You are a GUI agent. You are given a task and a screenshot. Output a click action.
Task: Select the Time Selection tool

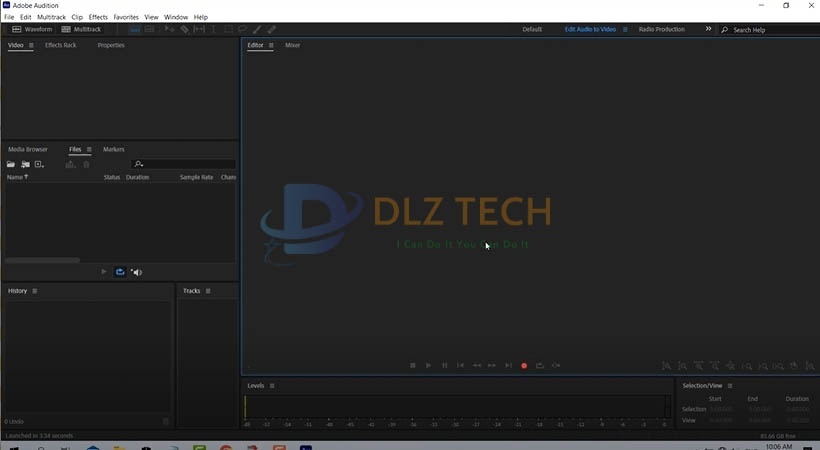213,30
